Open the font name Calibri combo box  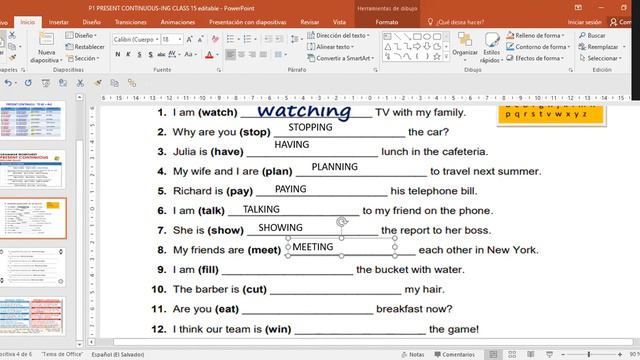[x=136, y=39]
